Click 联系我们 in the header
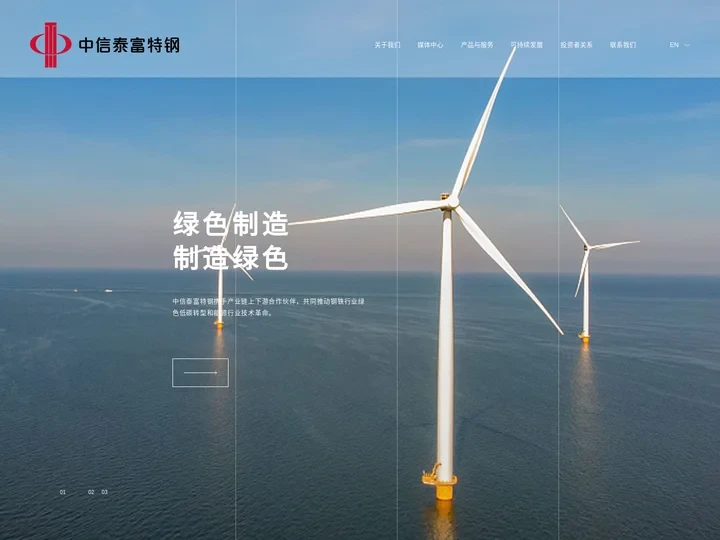Viewport: 720px width, 540px height. (622, 45)
